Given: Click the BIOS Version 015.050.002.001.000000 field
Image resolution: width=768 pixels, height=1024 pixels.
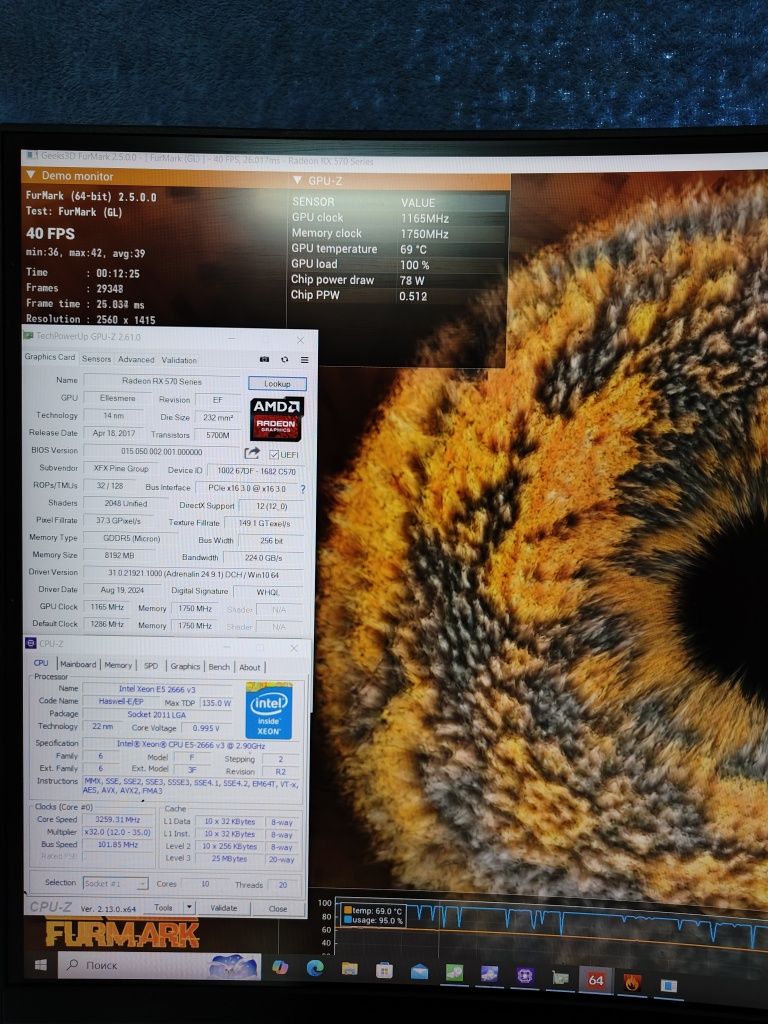Looking at the screenshot, I should pos(161,452).
